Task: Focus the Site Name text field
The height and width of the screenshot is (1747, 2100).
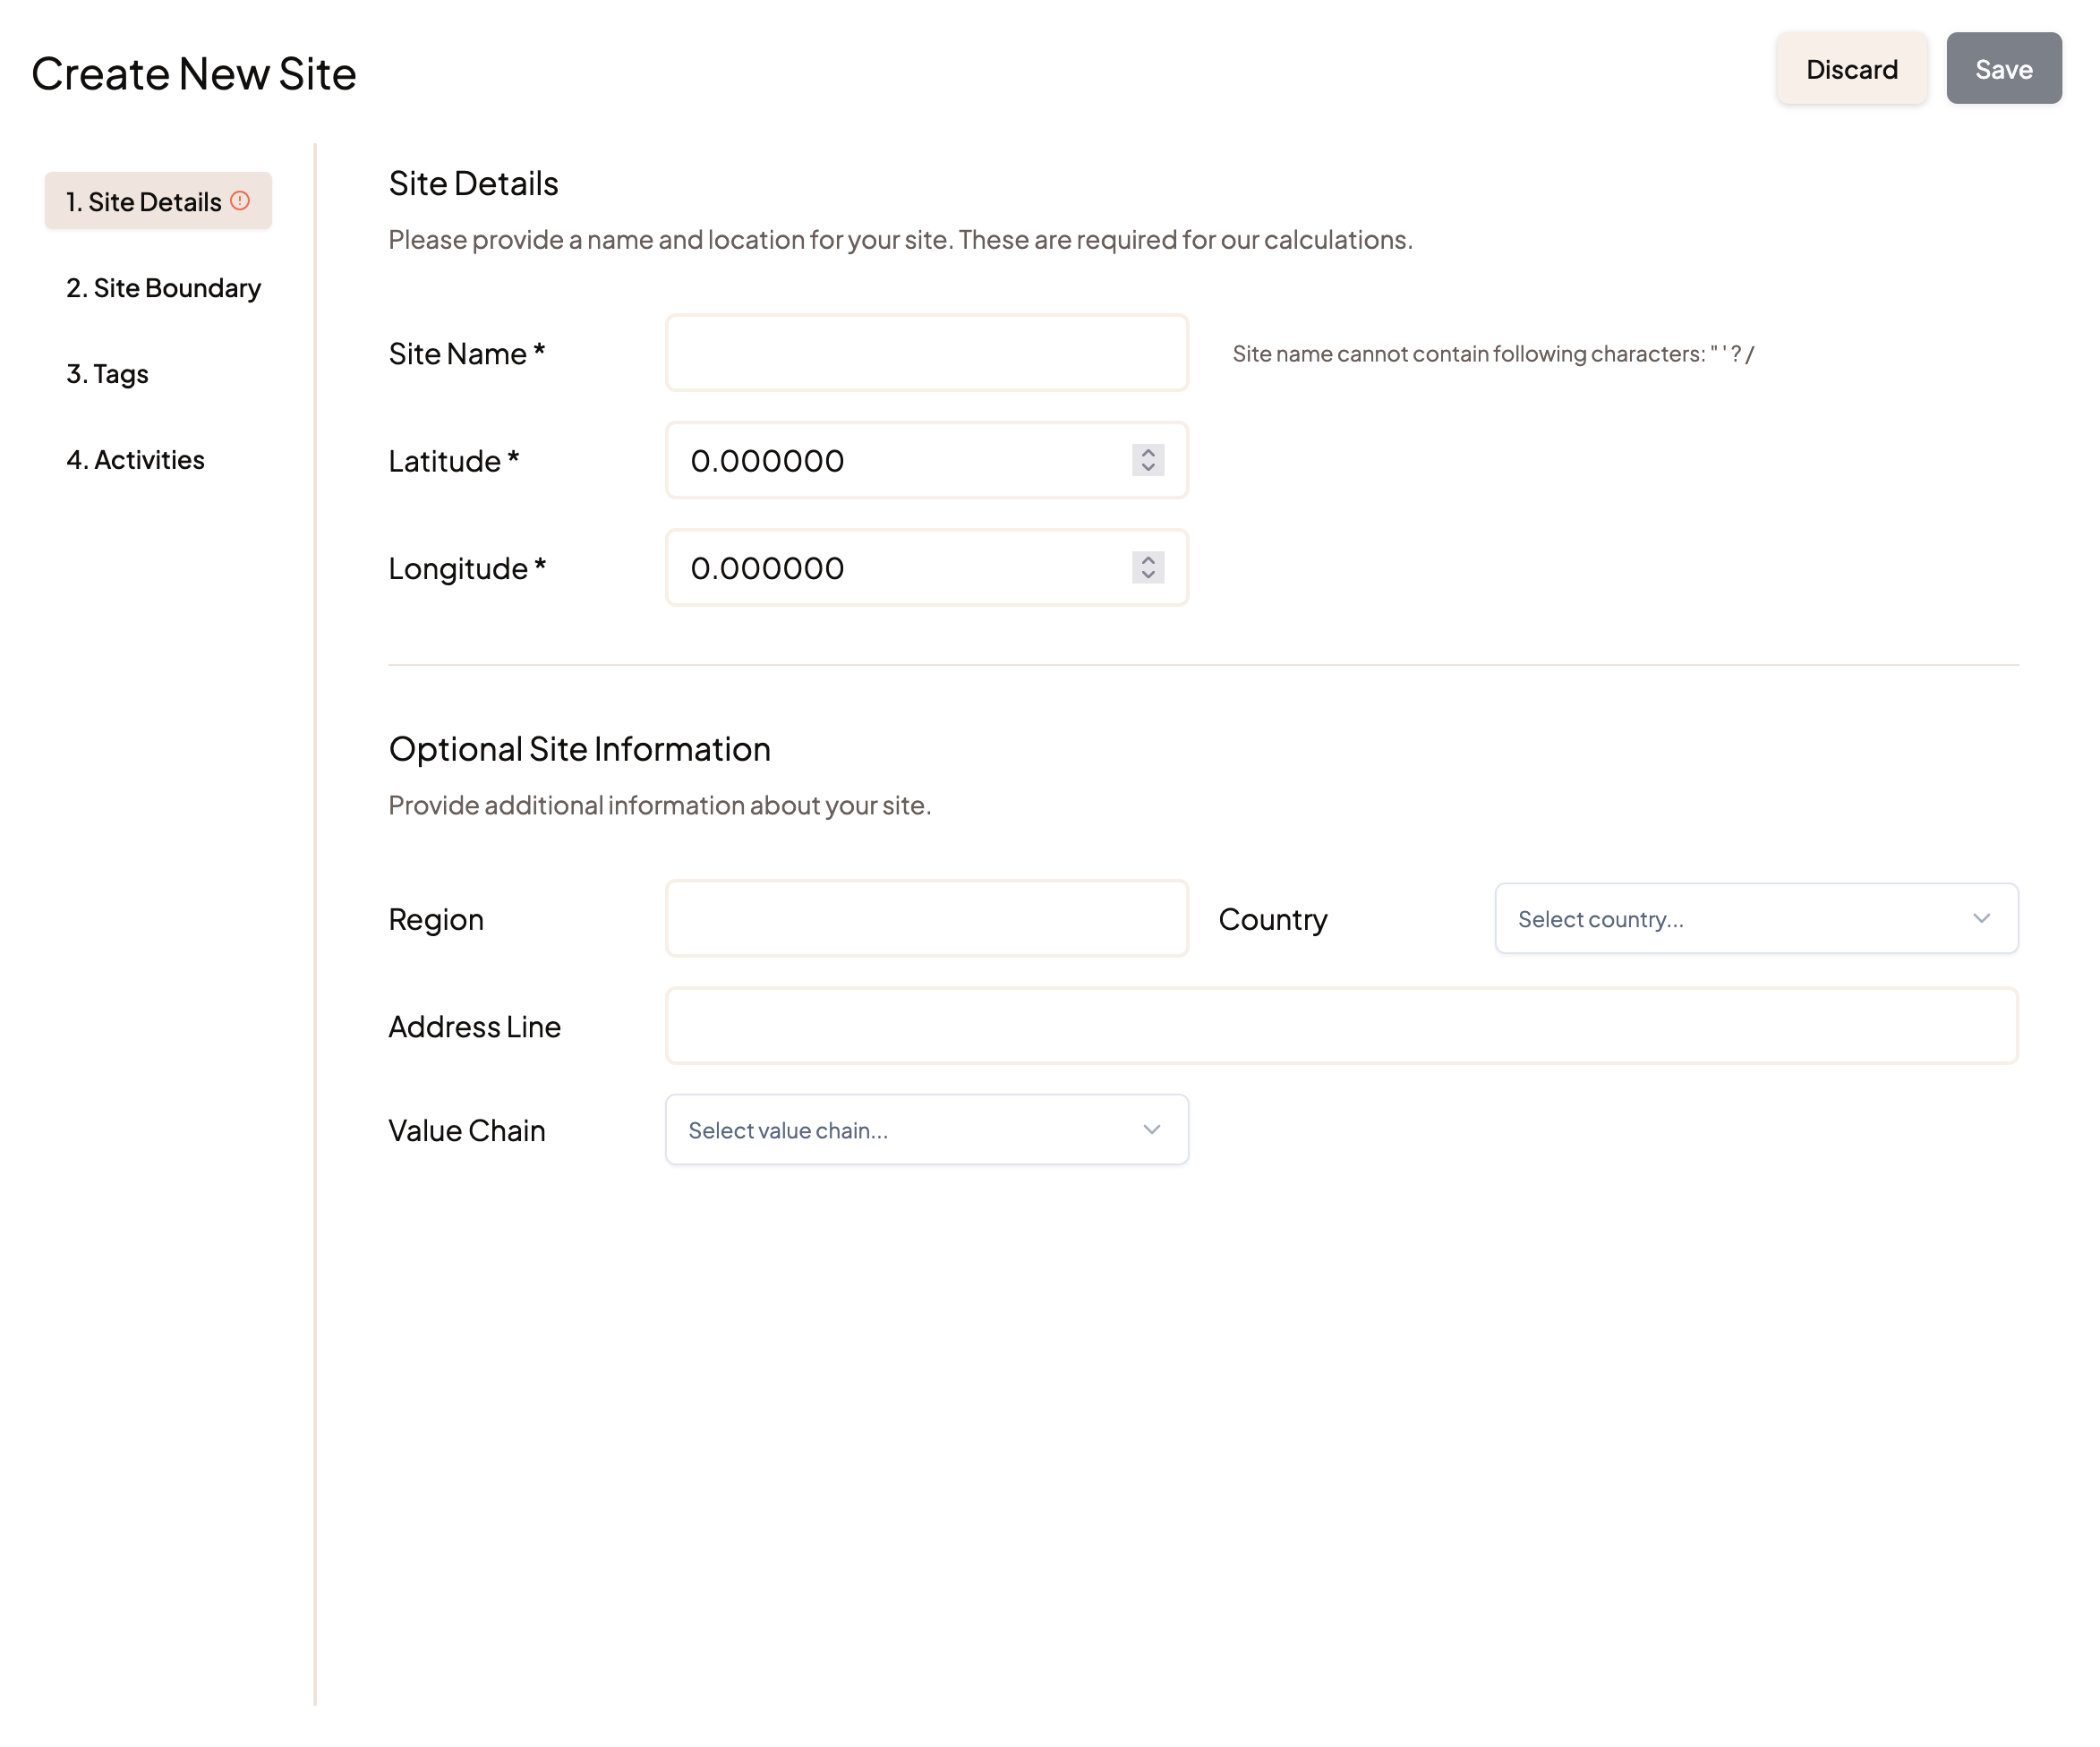Action: 926,353
